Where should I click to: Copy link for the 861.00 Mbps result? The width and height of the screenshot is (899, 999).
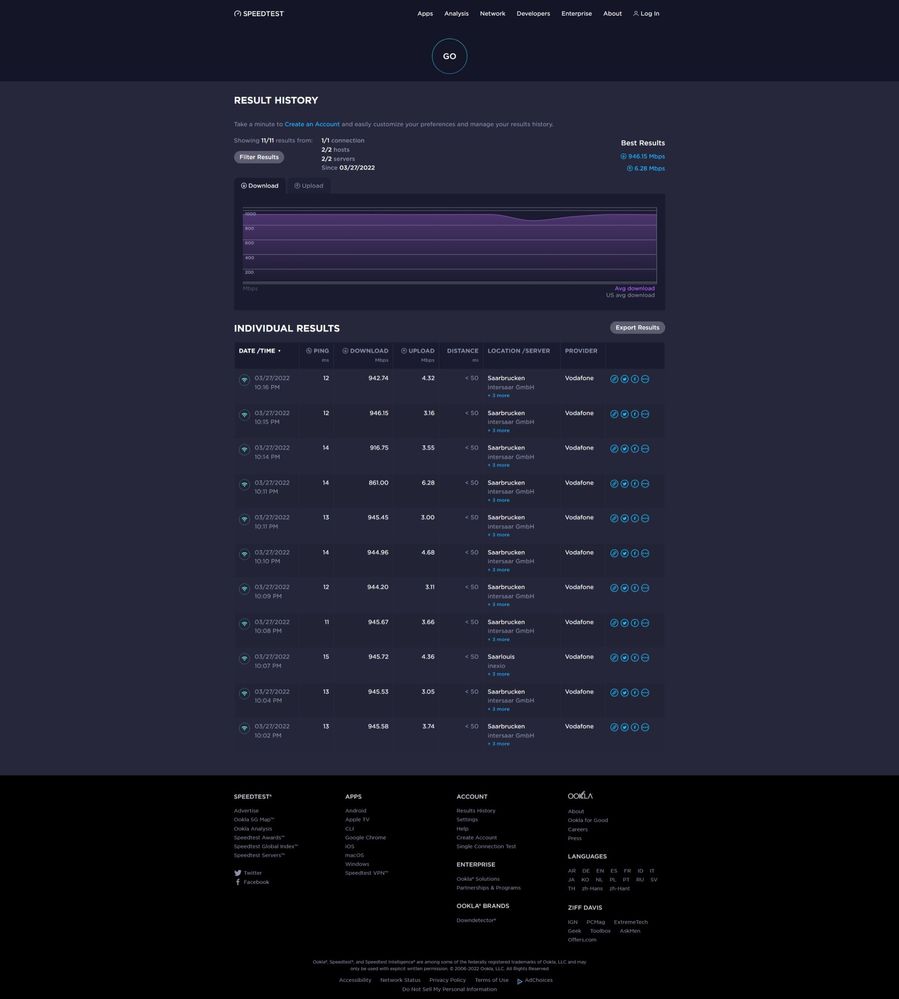click(x=614, y=484)
